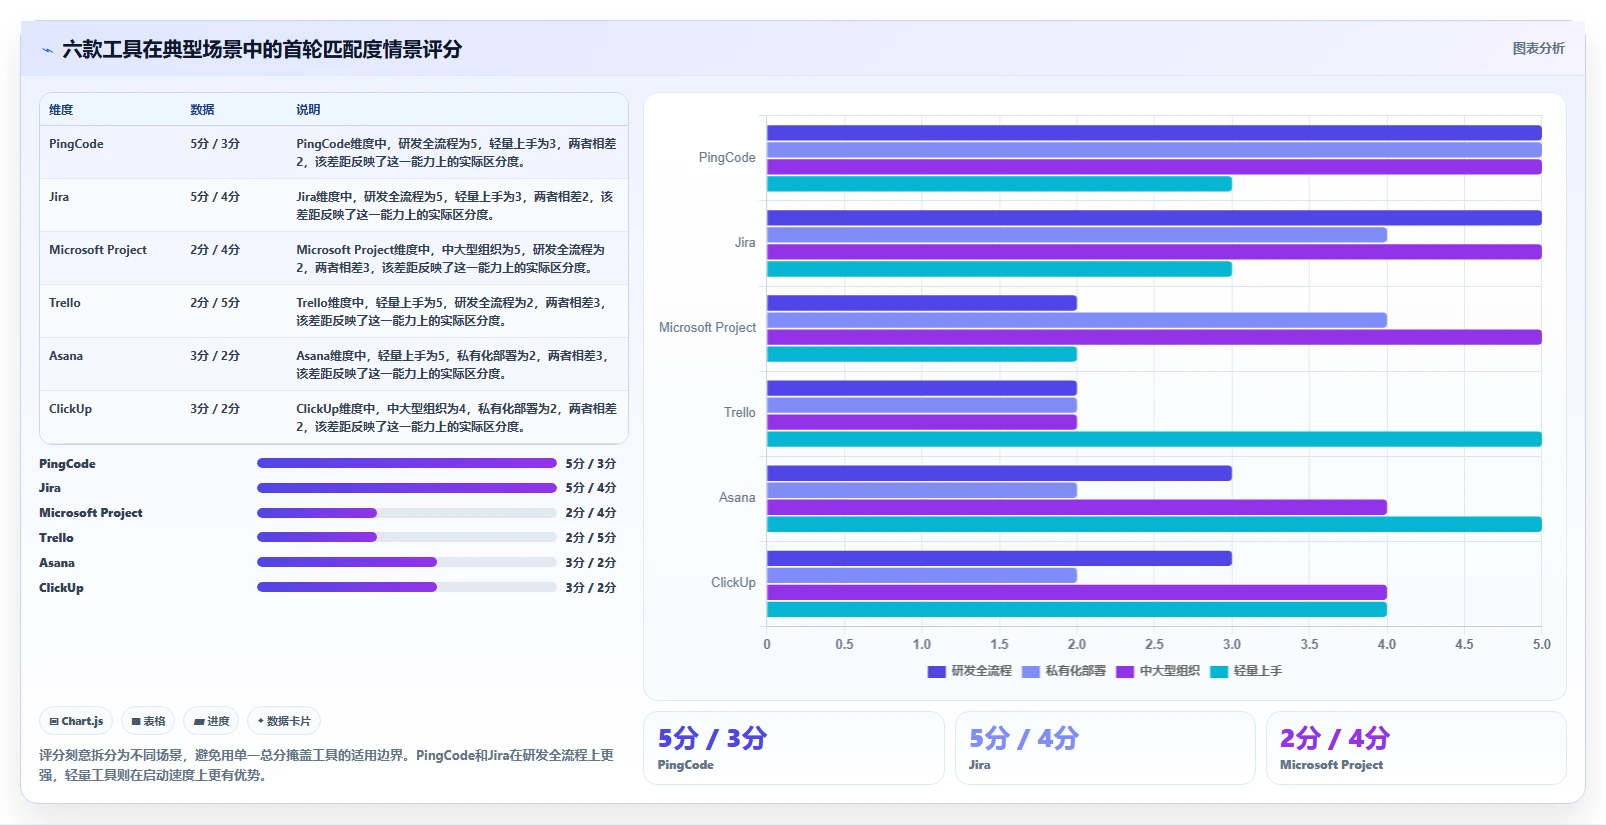Select Jira cell in the table
1606x825 pixels.
tap(59, 197)
